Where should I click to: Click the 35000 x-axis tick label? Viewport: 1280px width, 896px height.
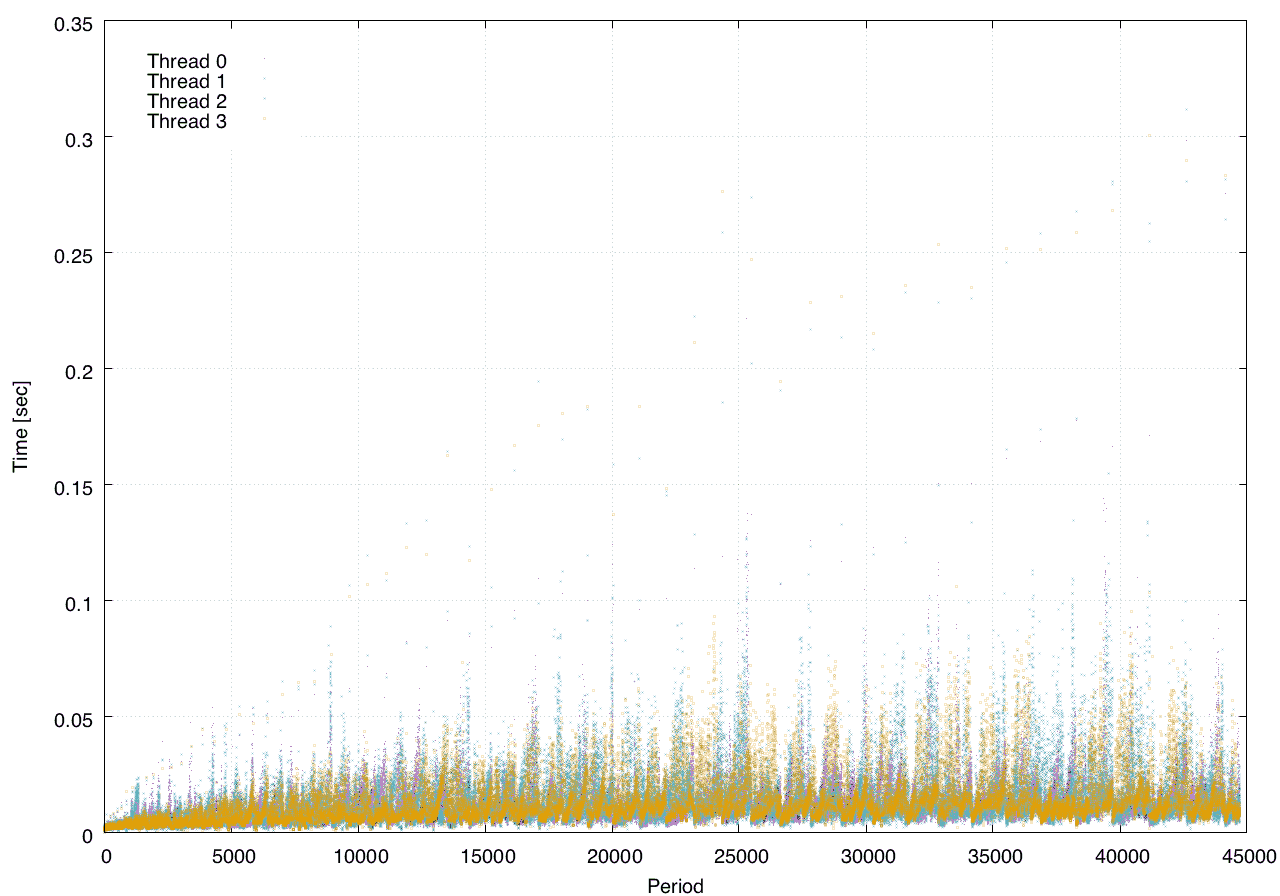coord(992,856)
